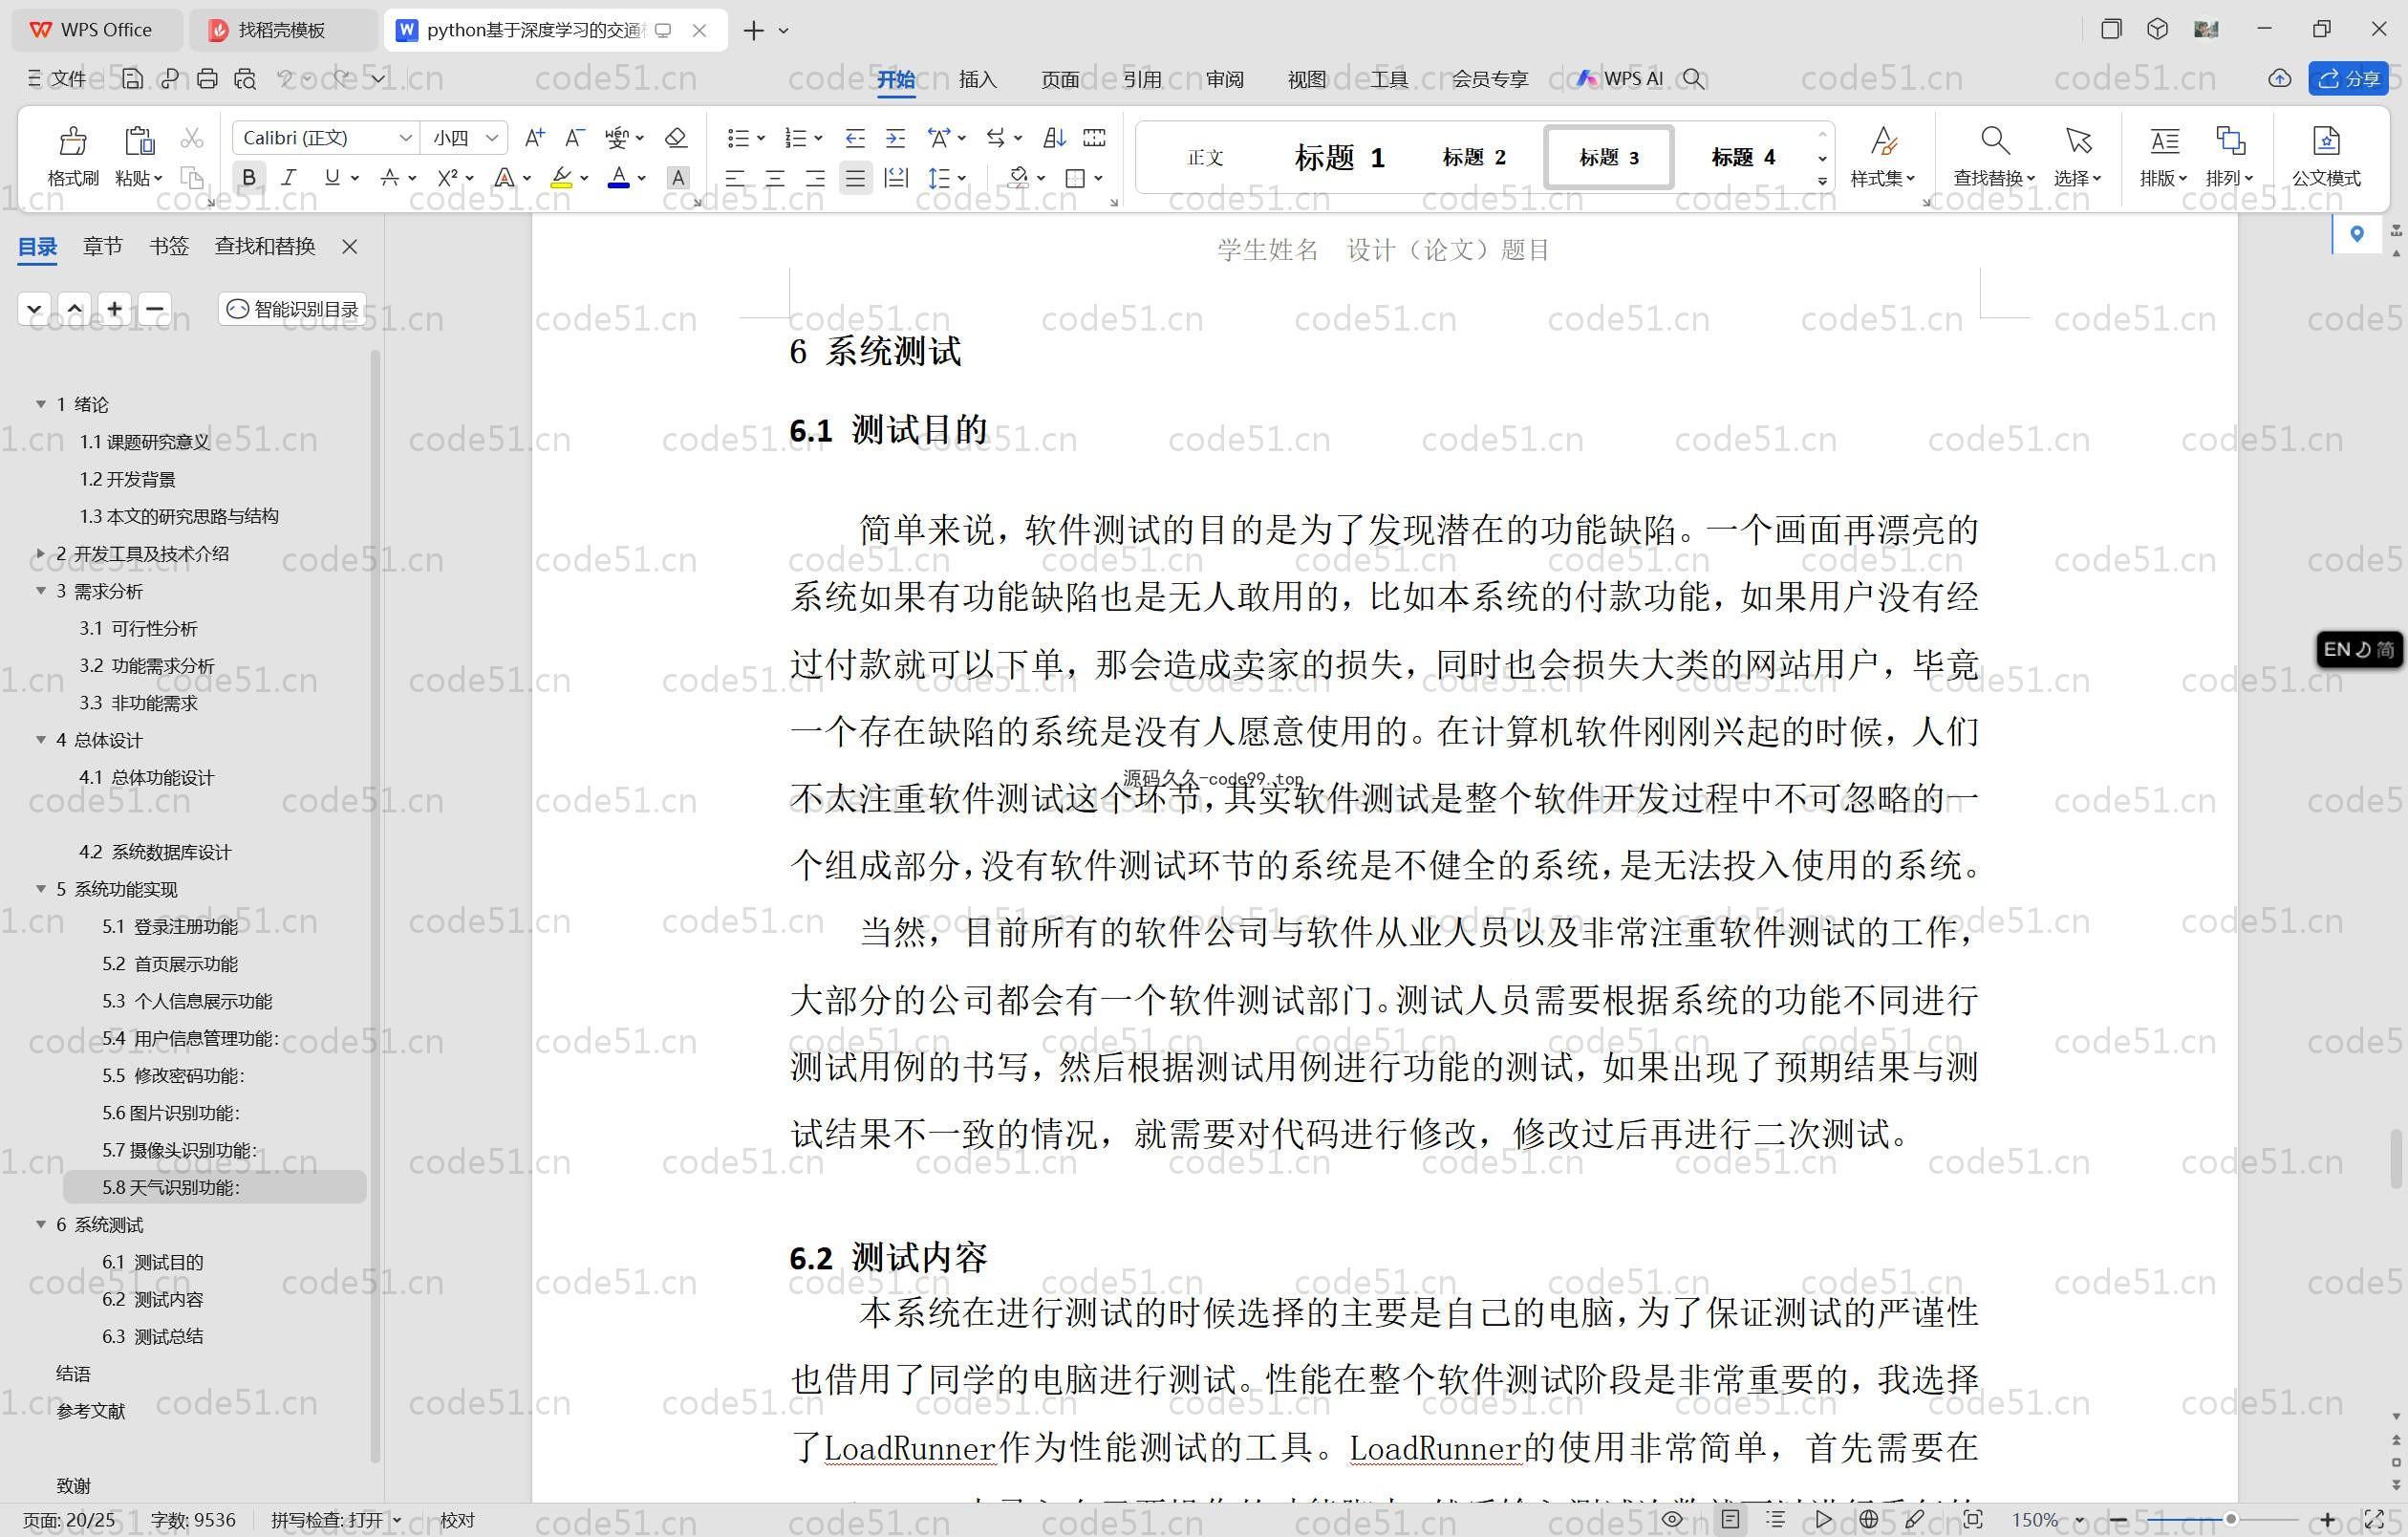This screenshot has width=2408, height=1537.
Task: Click the Increase Indent icon
Action: coord(896,138)
